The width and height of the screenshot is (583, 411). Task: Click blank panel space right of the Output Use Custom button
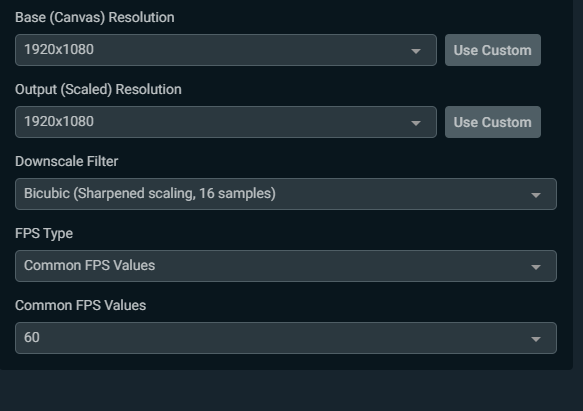[x=557, y=122]
